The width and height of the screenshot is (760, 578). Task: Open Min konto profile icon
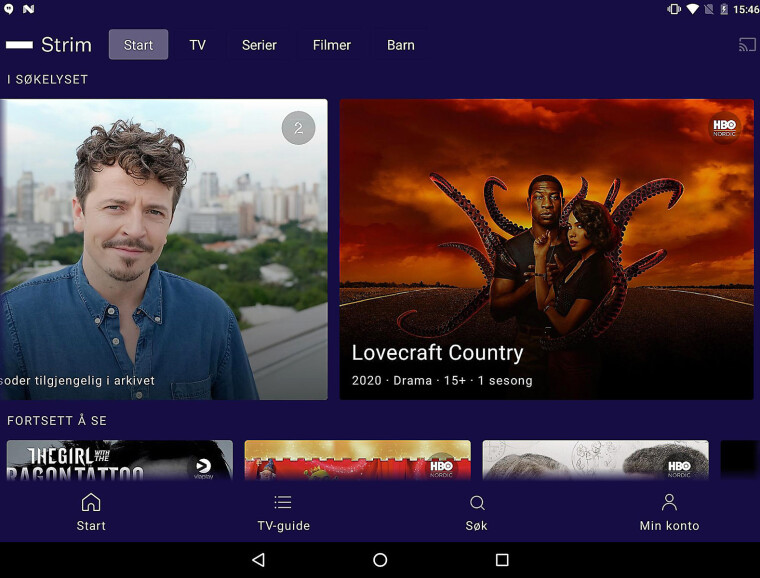coord(669,503)
